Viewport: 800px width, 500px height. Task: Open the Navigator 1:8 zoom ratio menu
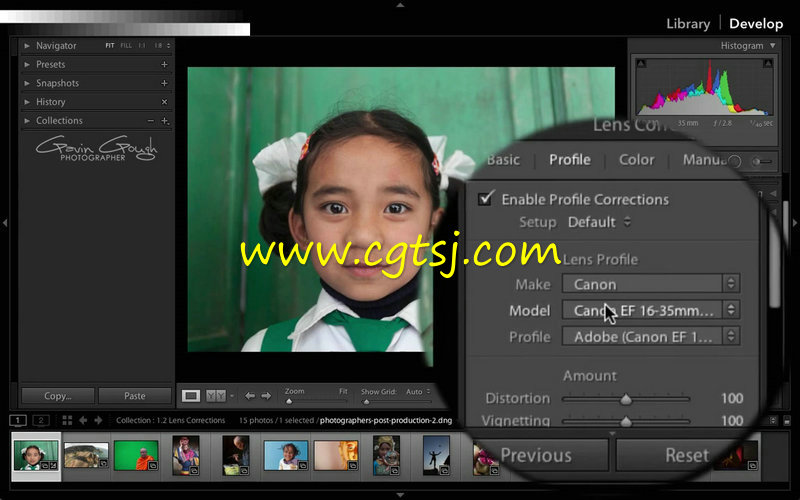(x=162, y=45)
